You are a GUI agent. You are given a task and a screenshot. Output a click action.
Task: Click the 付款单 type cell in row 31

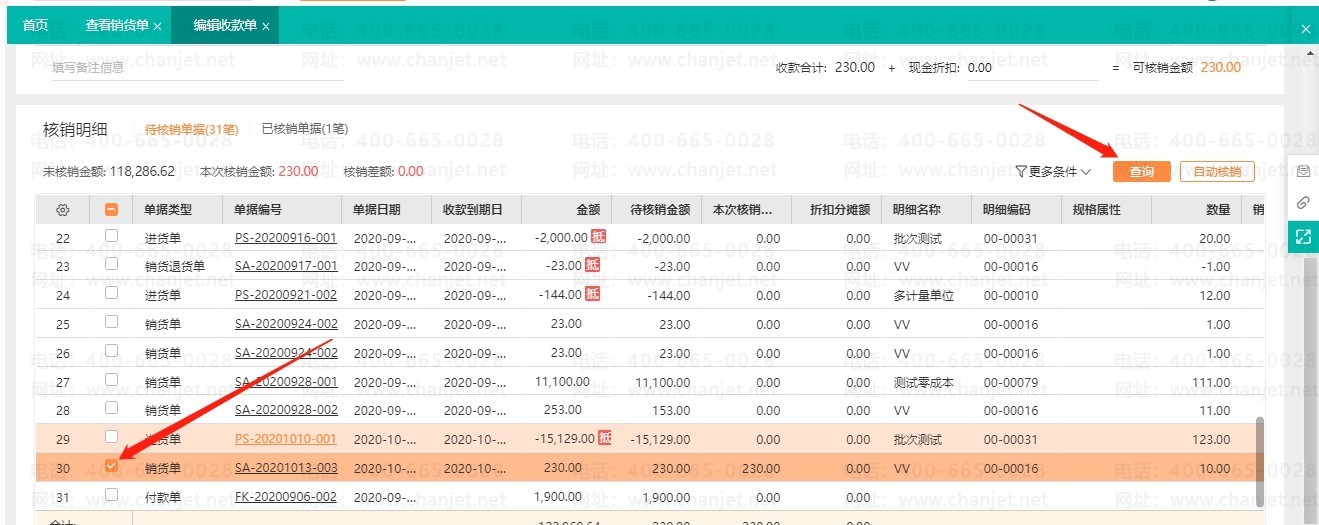[x=162, y=497]
